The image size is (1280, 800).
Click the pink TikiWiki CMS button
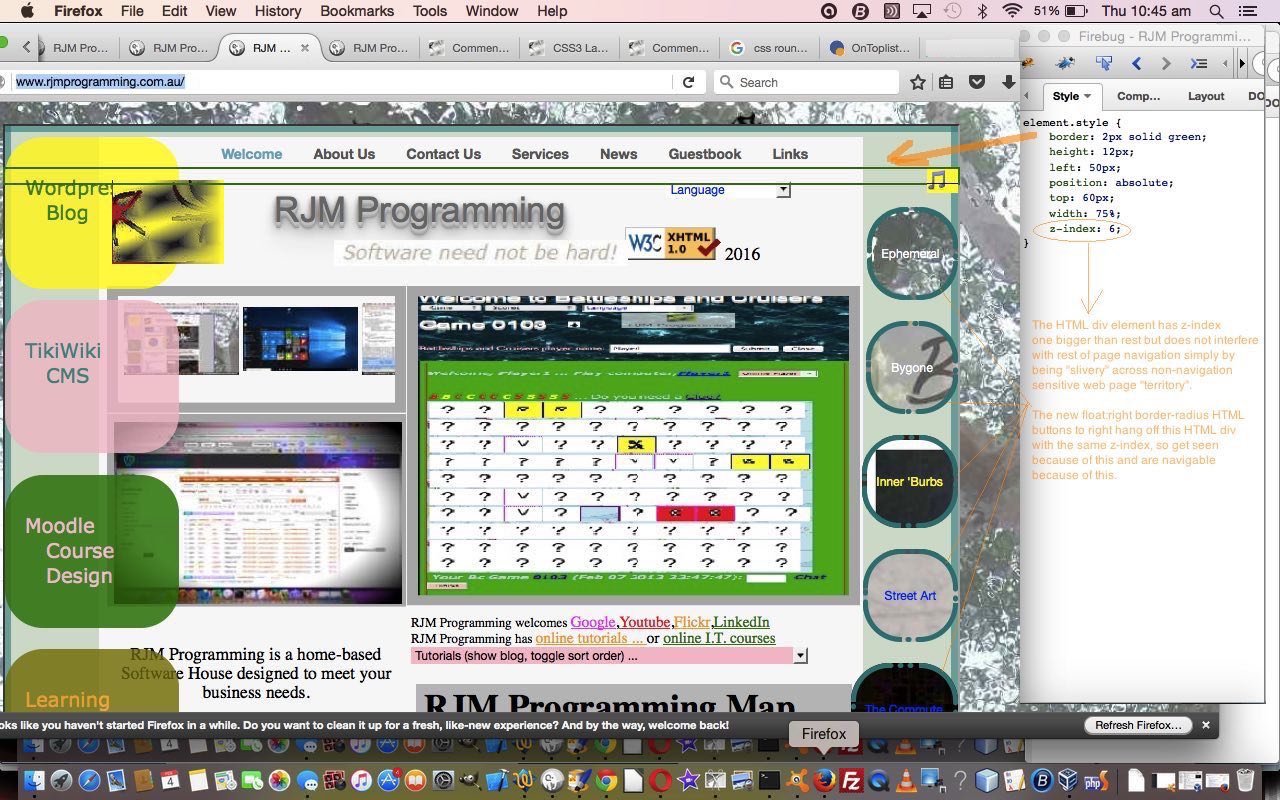pos(91,376)
